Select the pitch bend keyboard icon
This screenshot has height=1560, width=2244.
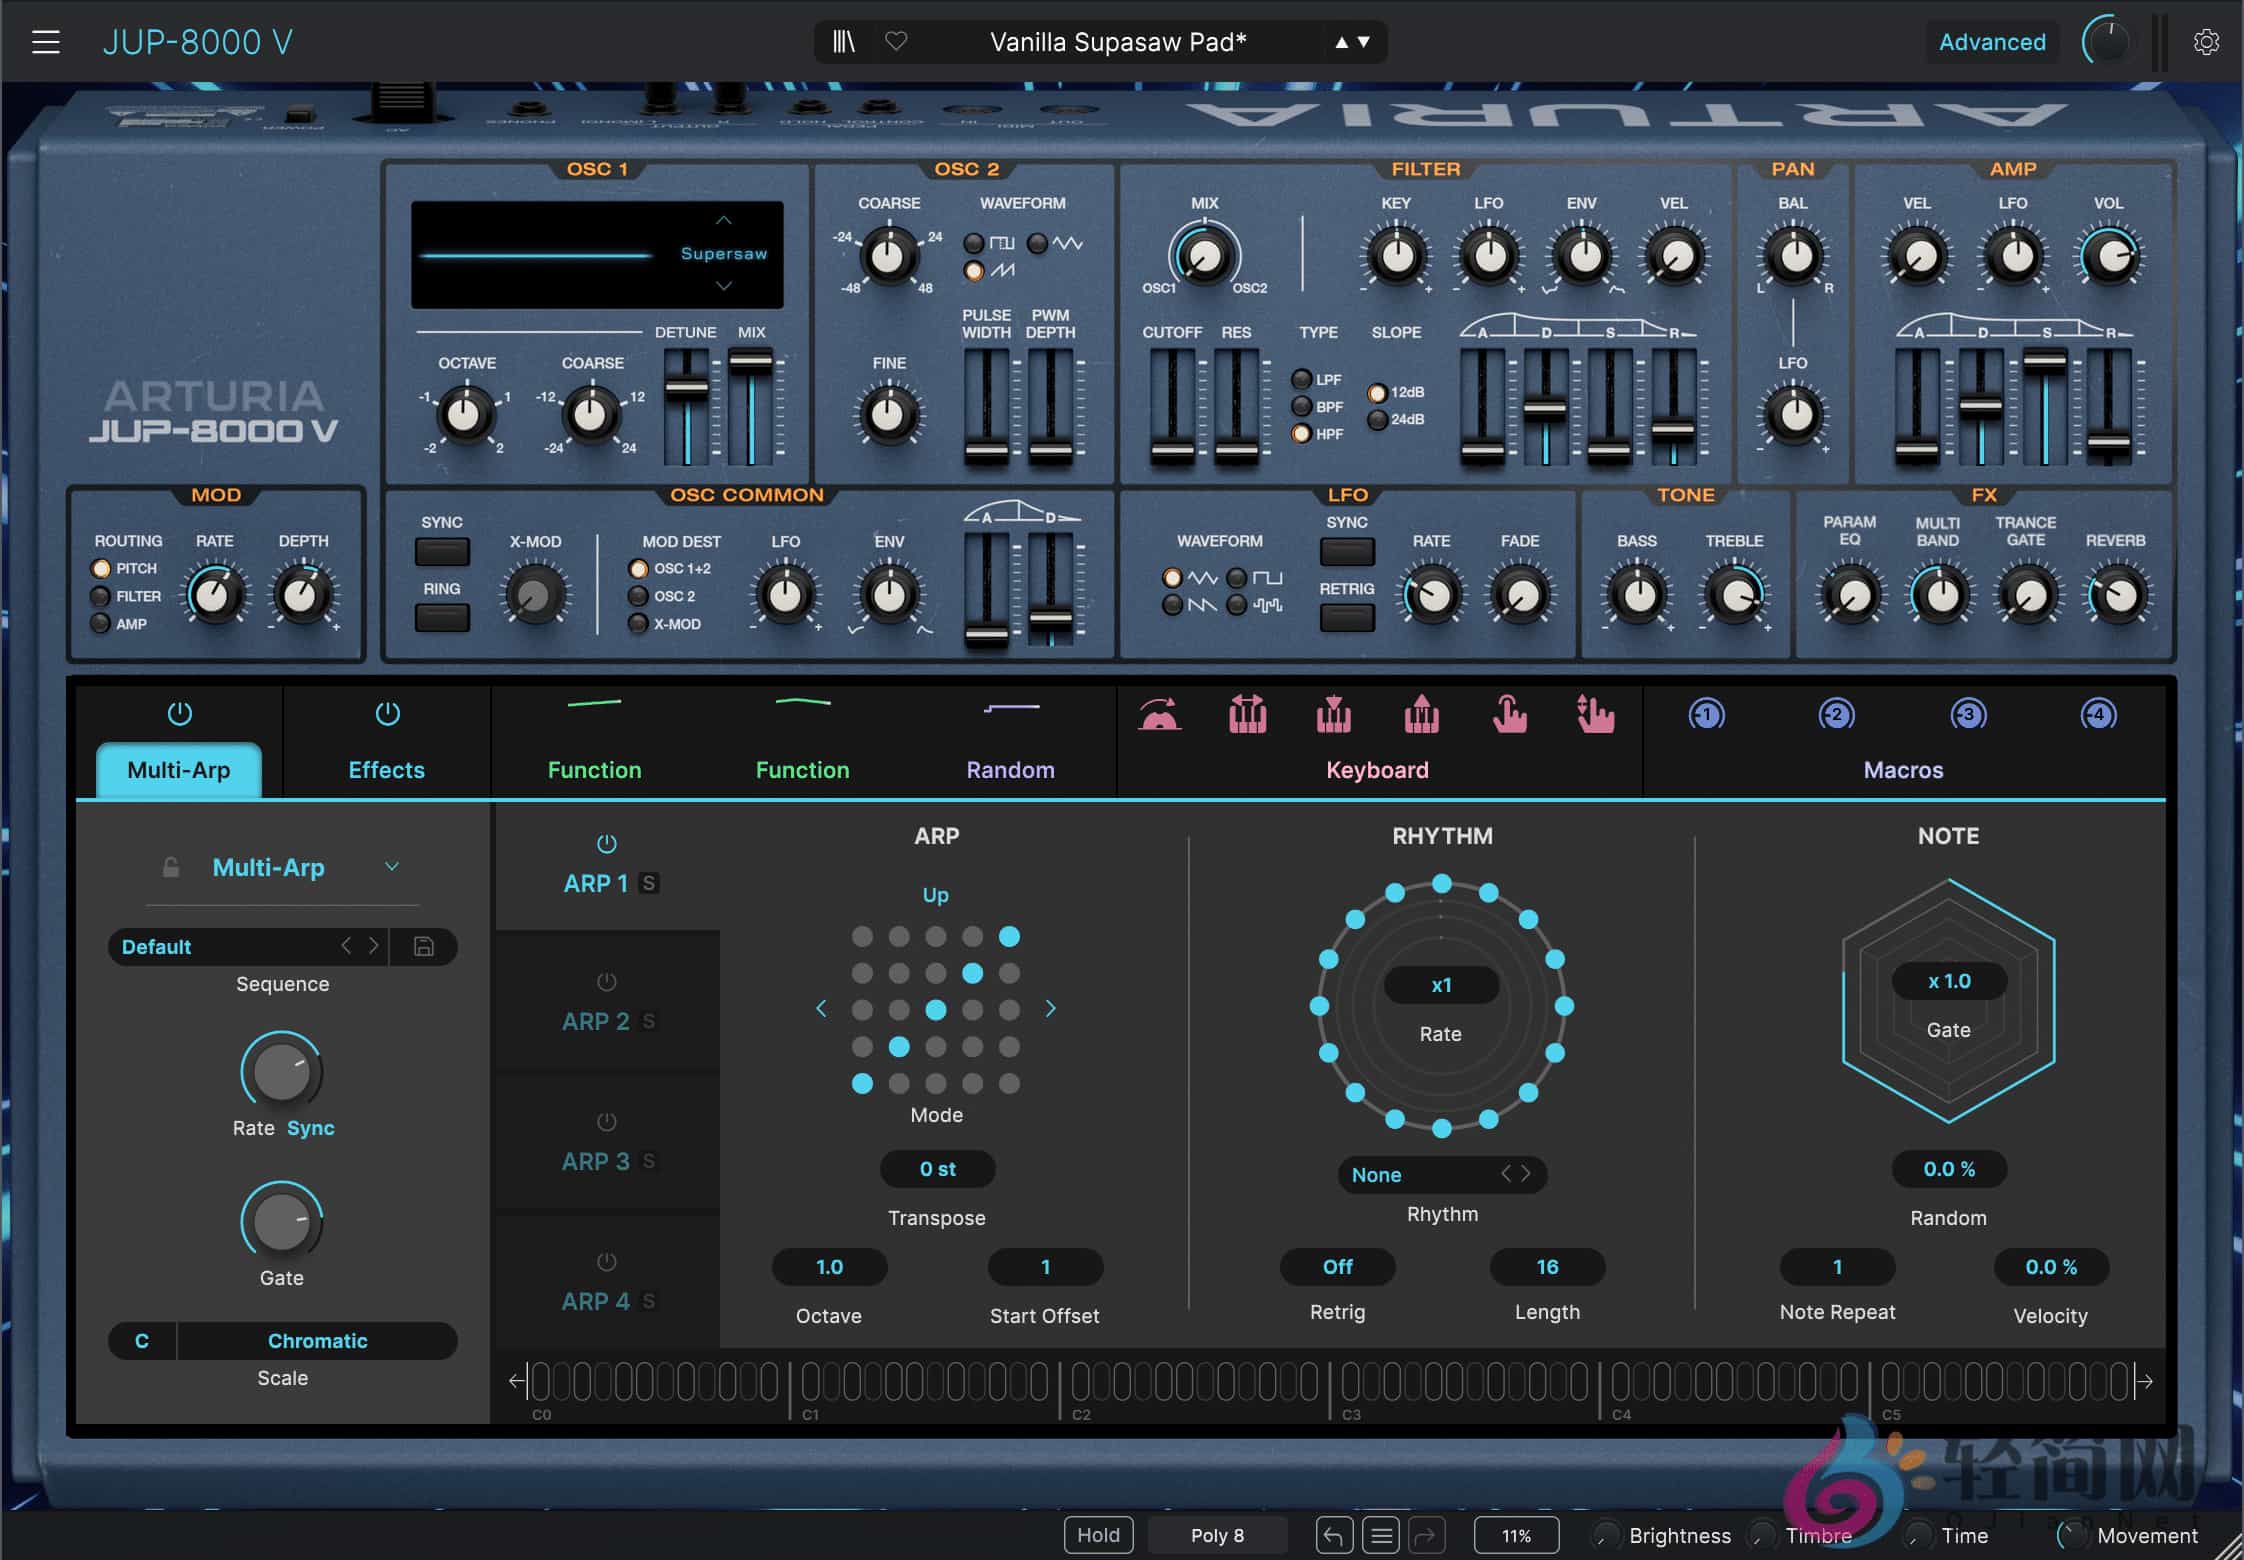pos(1160,715)
